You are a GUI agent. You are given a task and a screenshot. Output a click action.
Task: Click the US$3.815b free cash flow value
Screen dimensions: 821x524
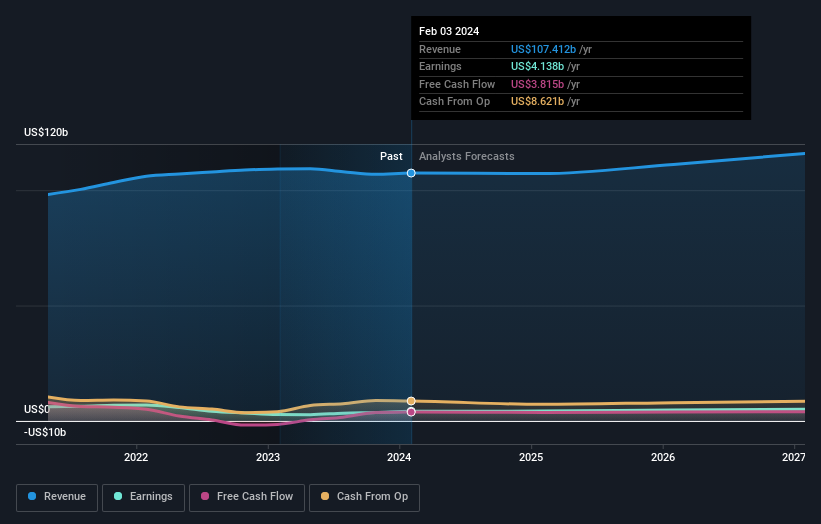pyautogui.click(x=537, y=84)
